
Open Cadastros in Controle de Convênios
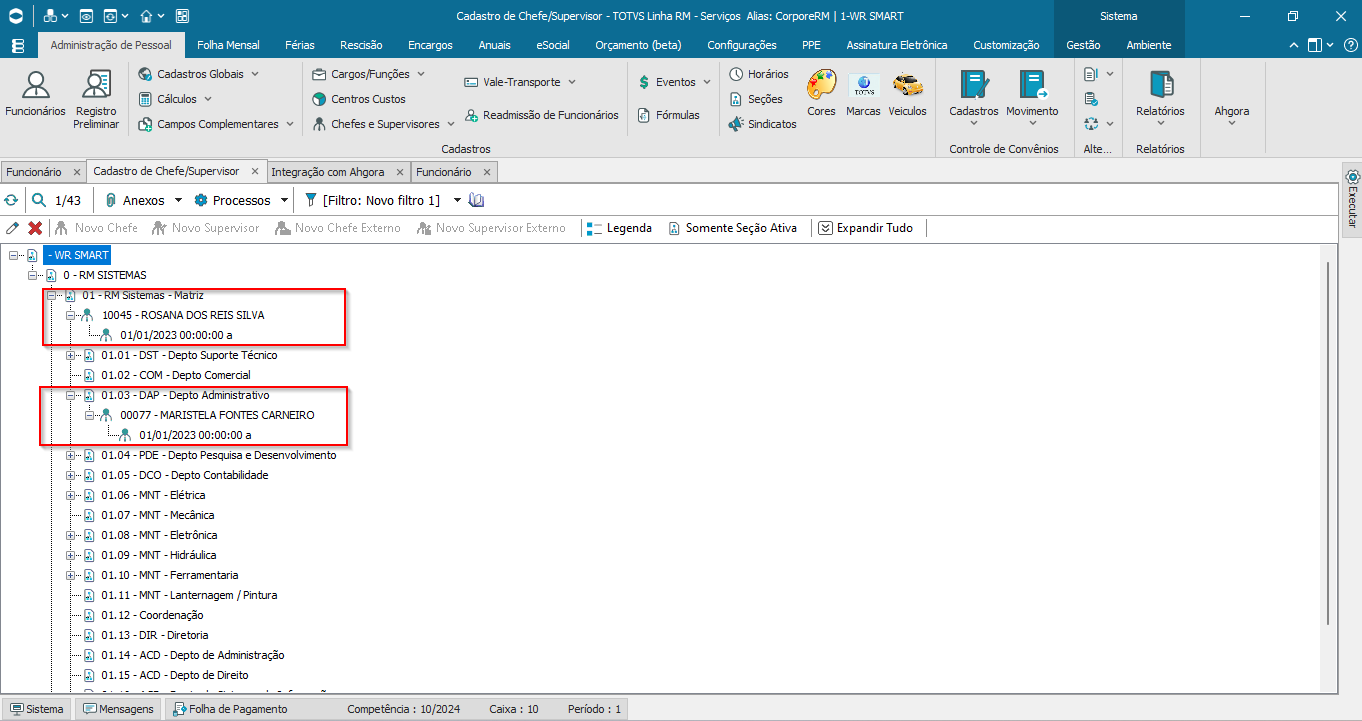tap(974, 99)
